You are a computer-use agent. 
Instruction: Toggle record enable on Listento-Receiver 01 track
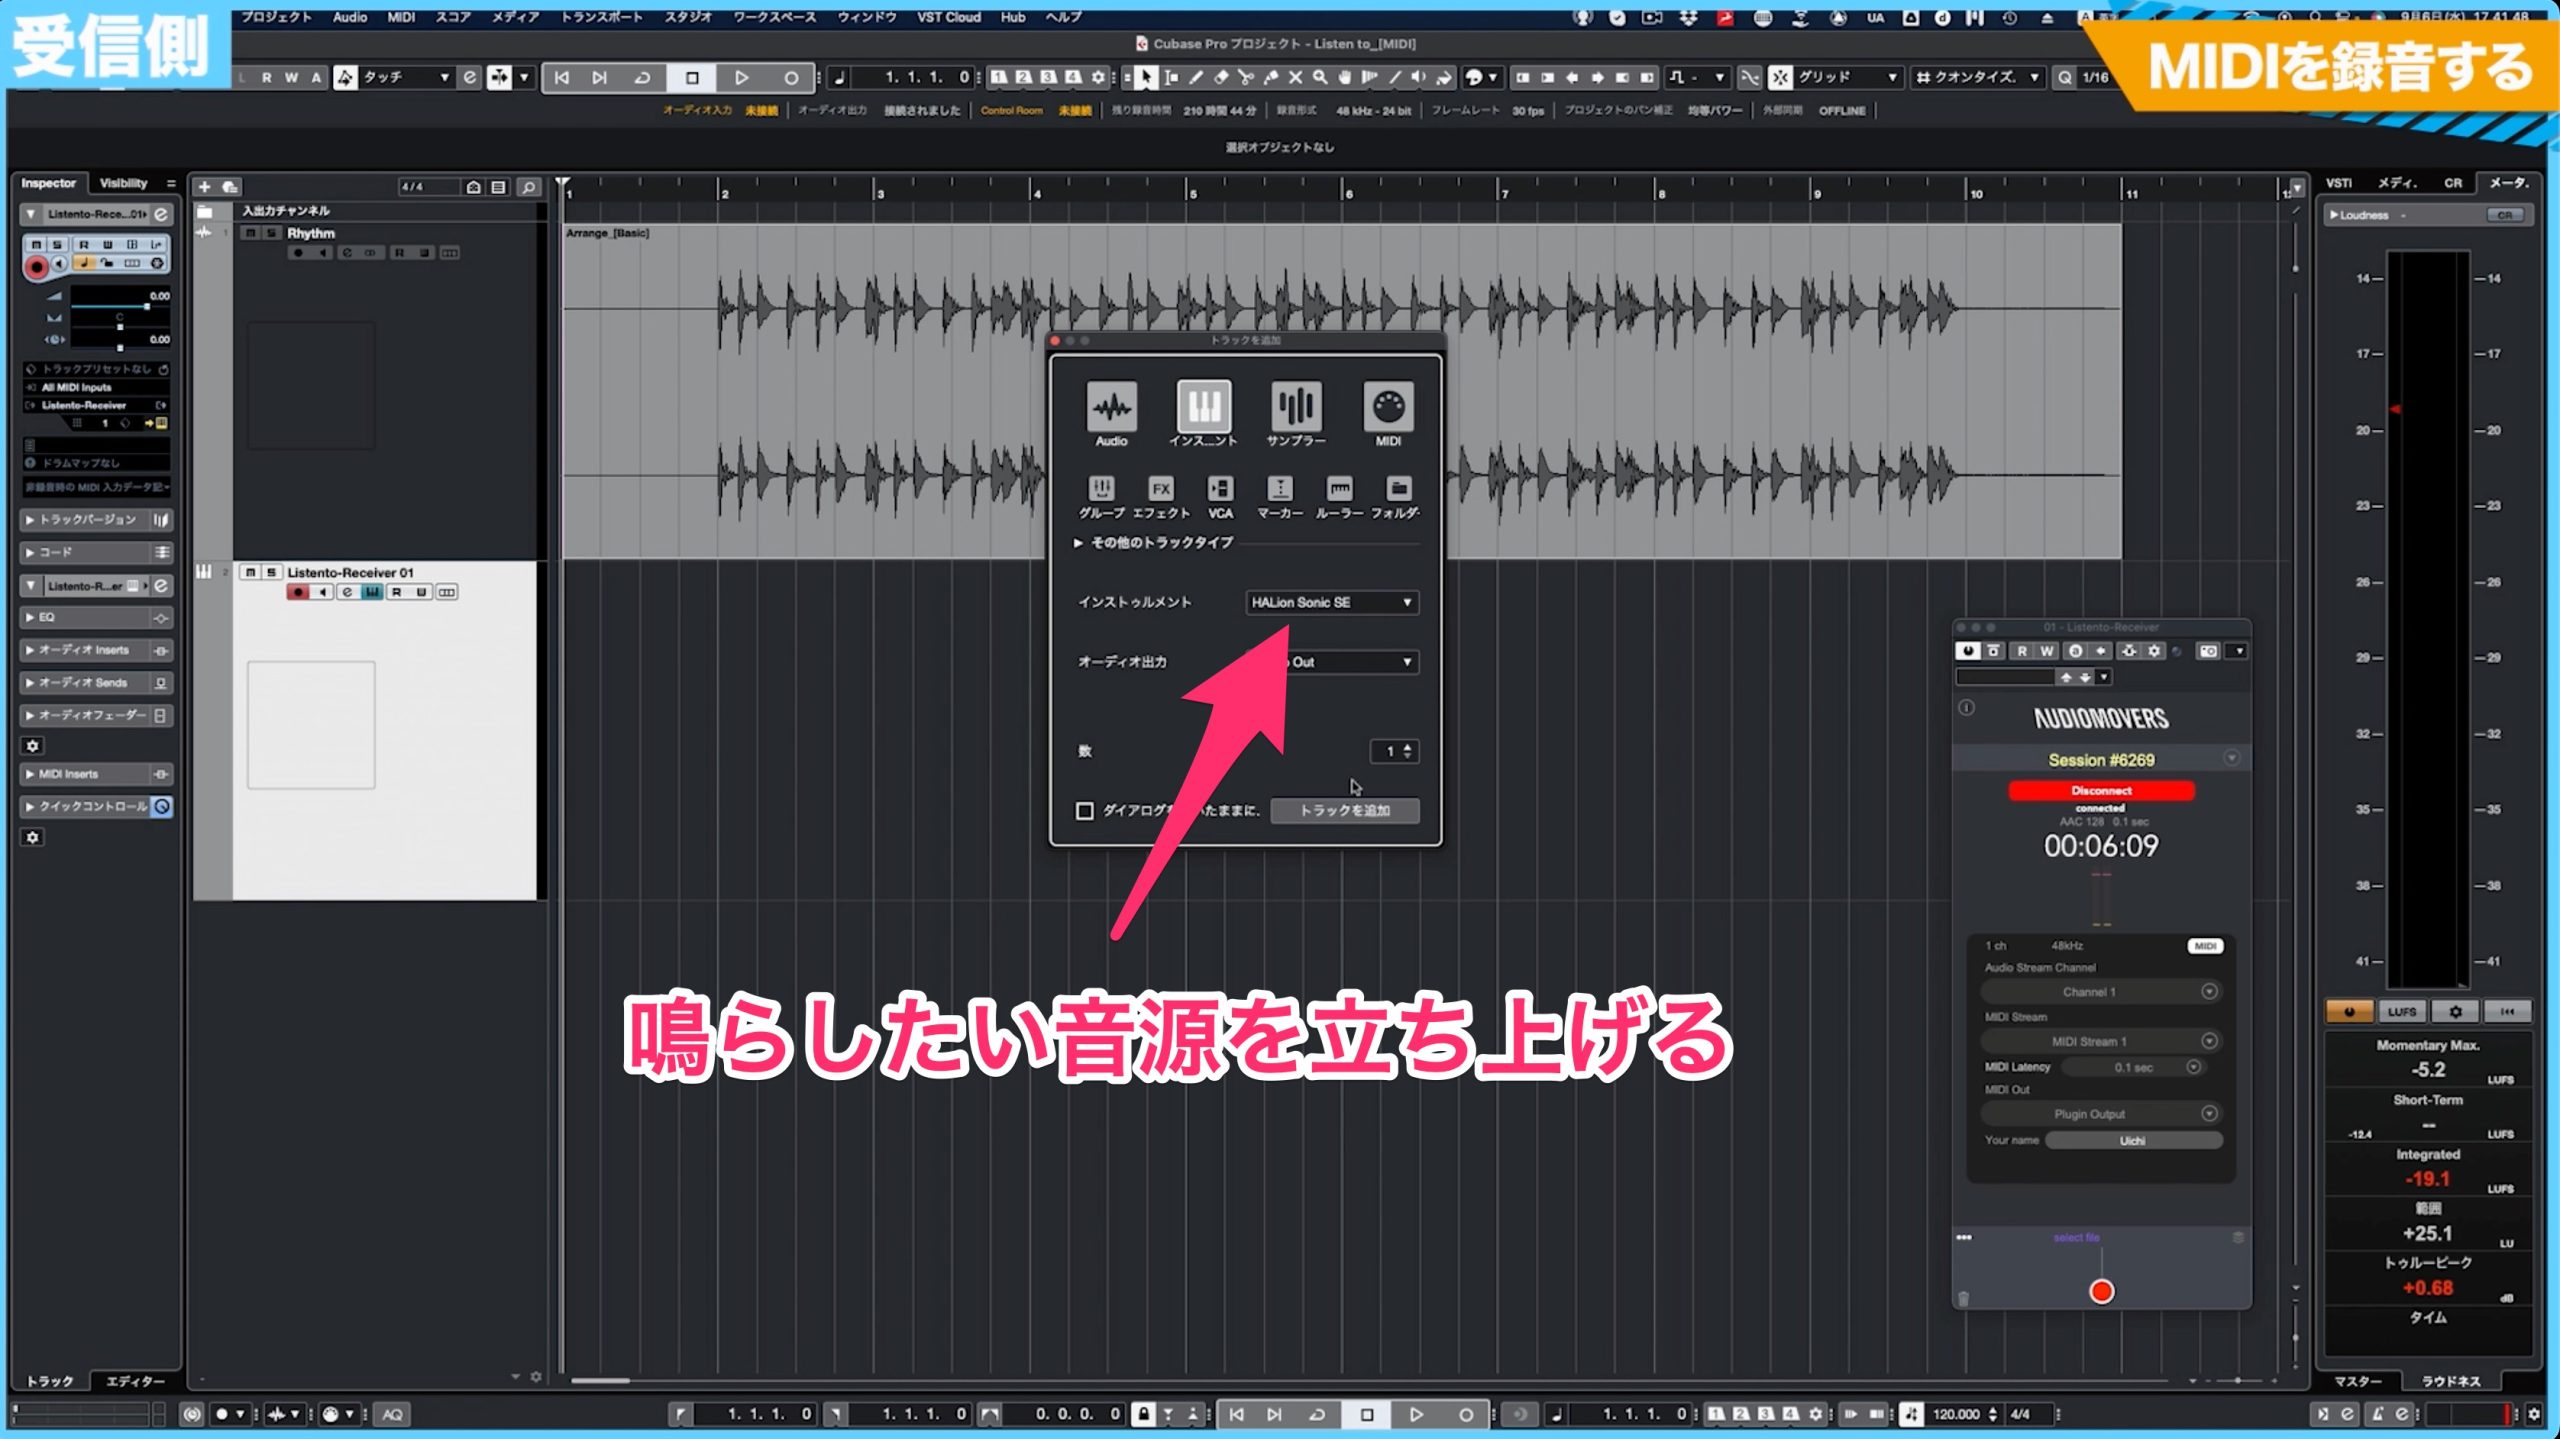tap(297, 592)
